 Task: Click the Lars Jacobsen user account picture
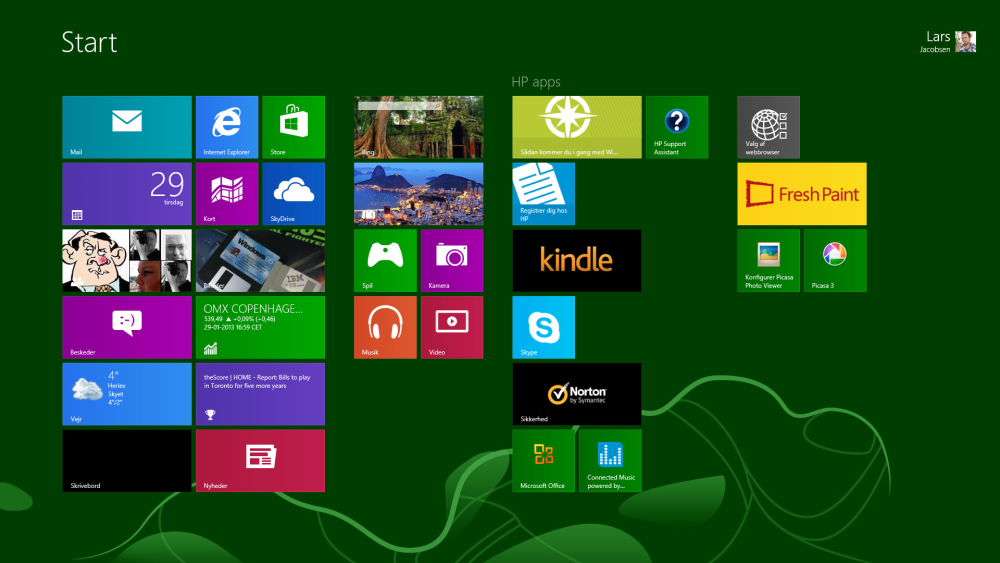tap(965, 41)
